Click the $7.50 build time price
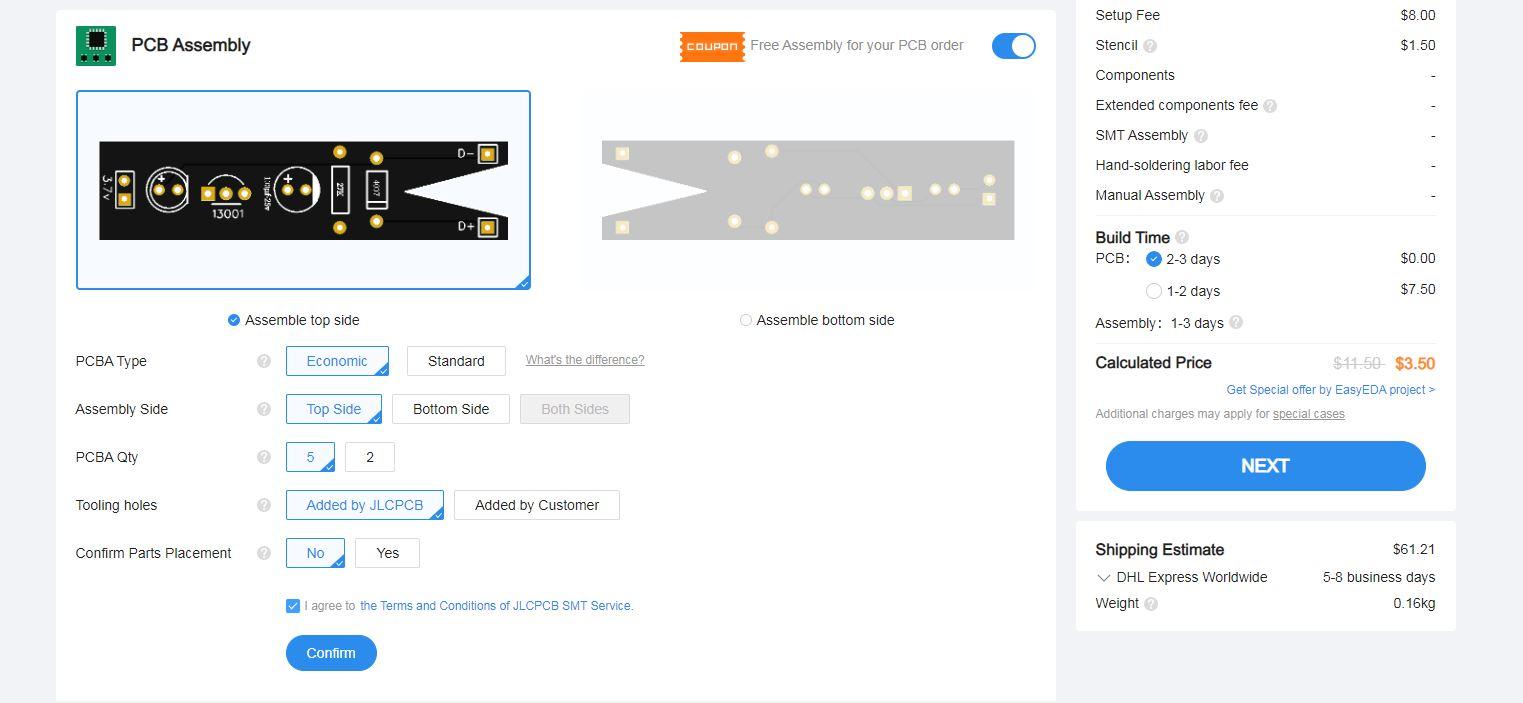 click(x=1418, y=289)
